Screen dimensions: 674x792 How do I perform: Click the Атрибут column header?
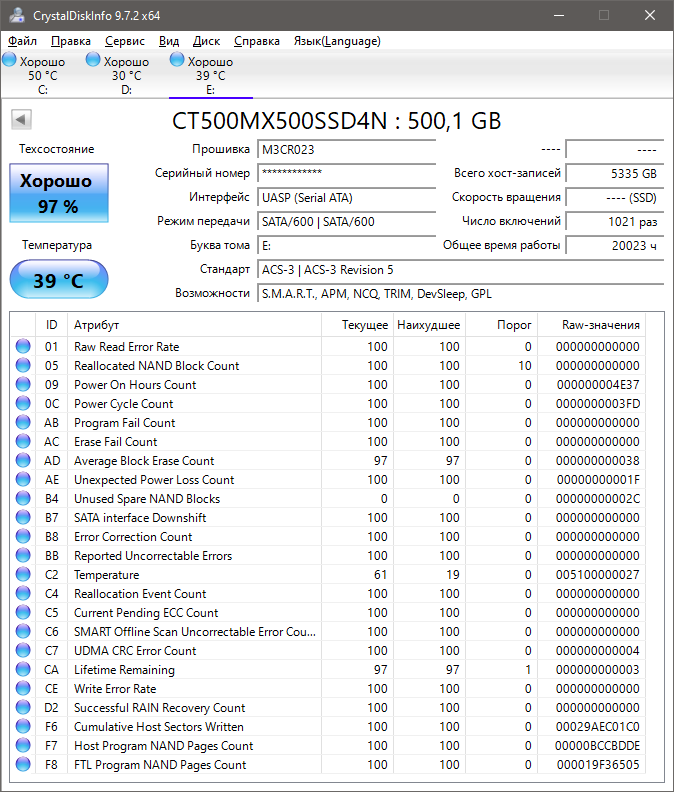coord(194,325)
